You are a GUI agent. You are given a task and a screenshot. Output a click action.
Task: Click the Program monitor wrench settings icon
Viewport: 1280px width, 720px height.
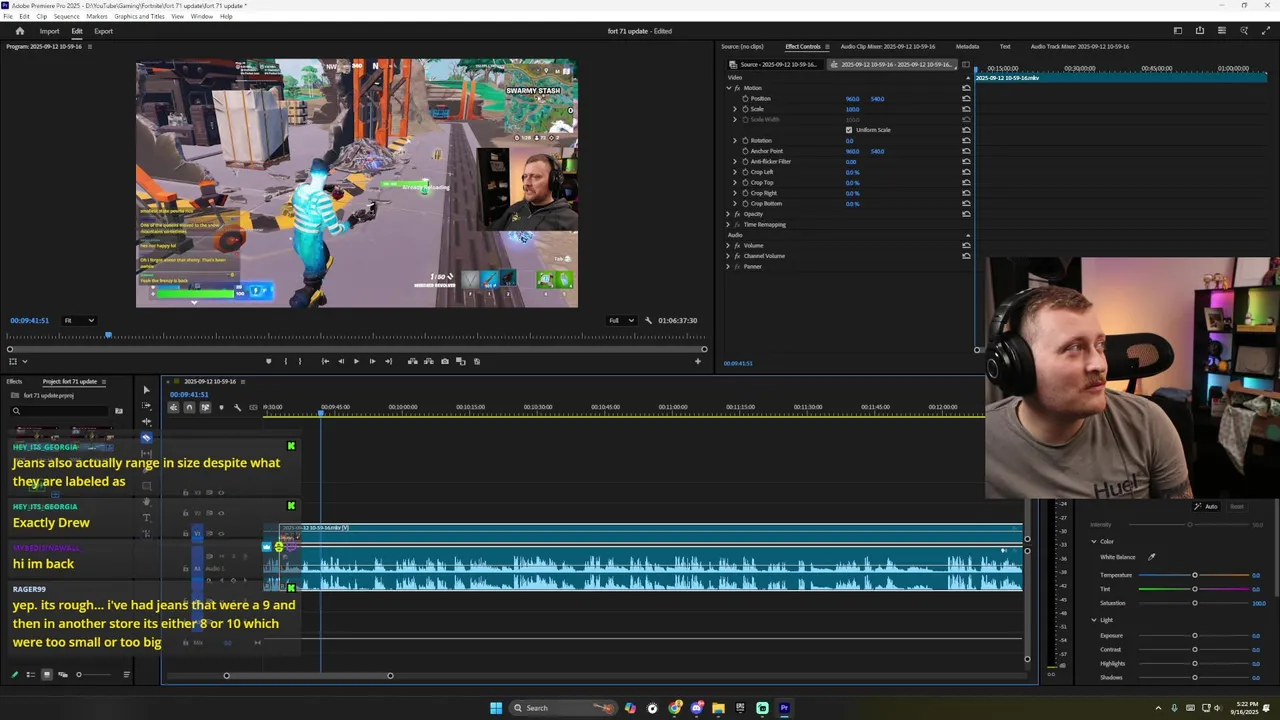click(648, 320)
